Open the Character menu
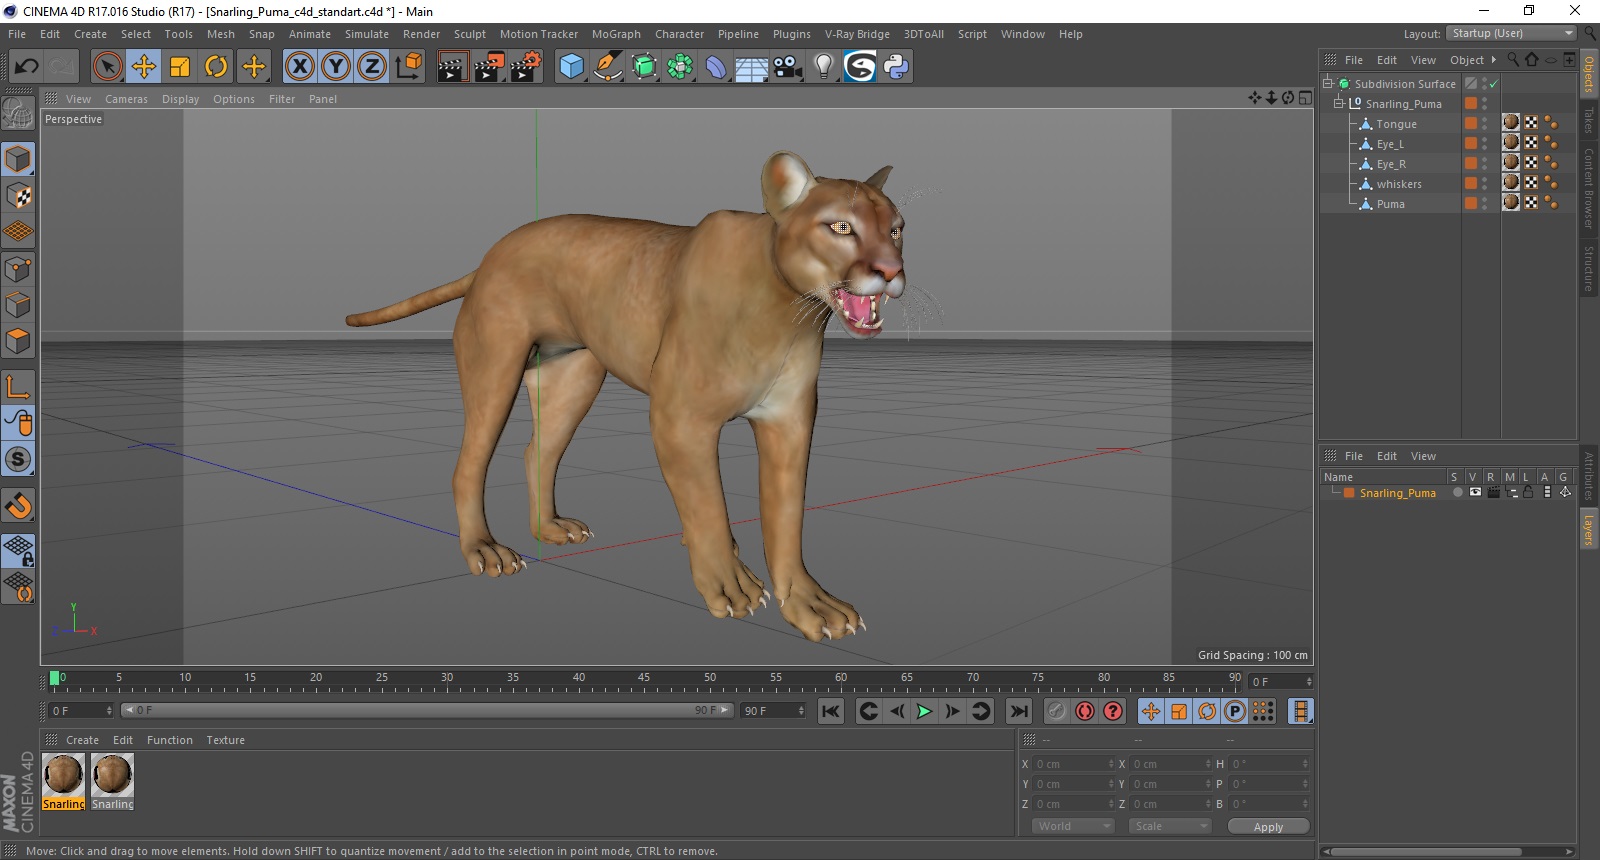Image resolution: width=1600 pixels, height=860 pixels. pos(679,34)
